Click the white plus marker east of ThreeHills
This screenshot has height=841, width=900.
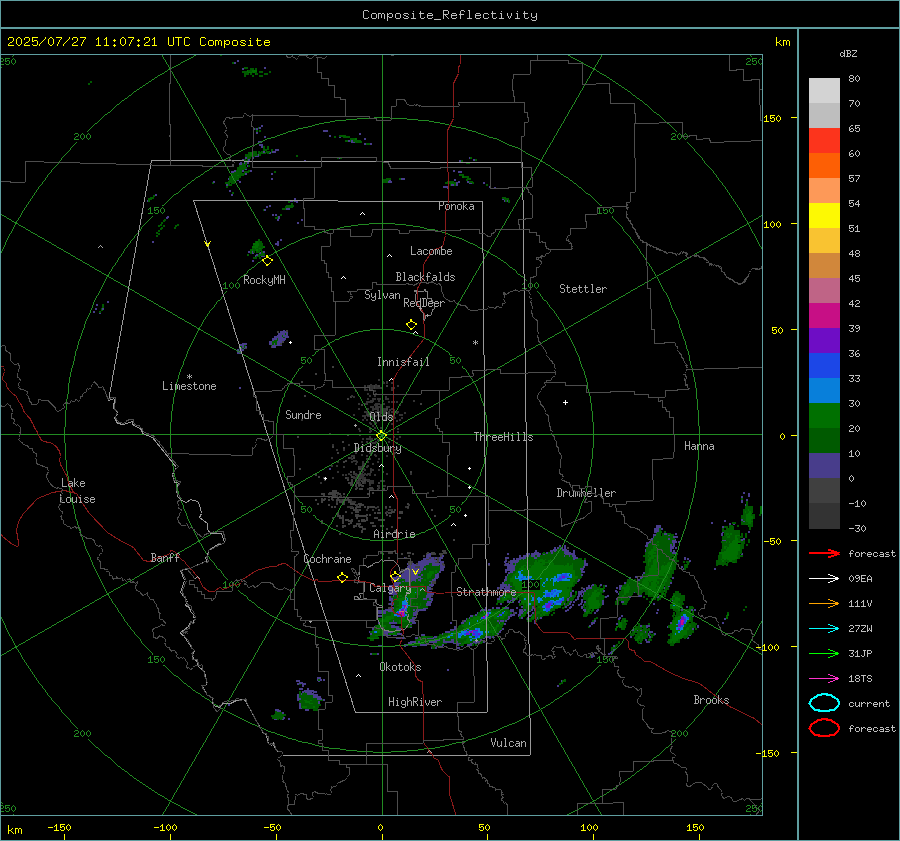click(x=565, y=403)
